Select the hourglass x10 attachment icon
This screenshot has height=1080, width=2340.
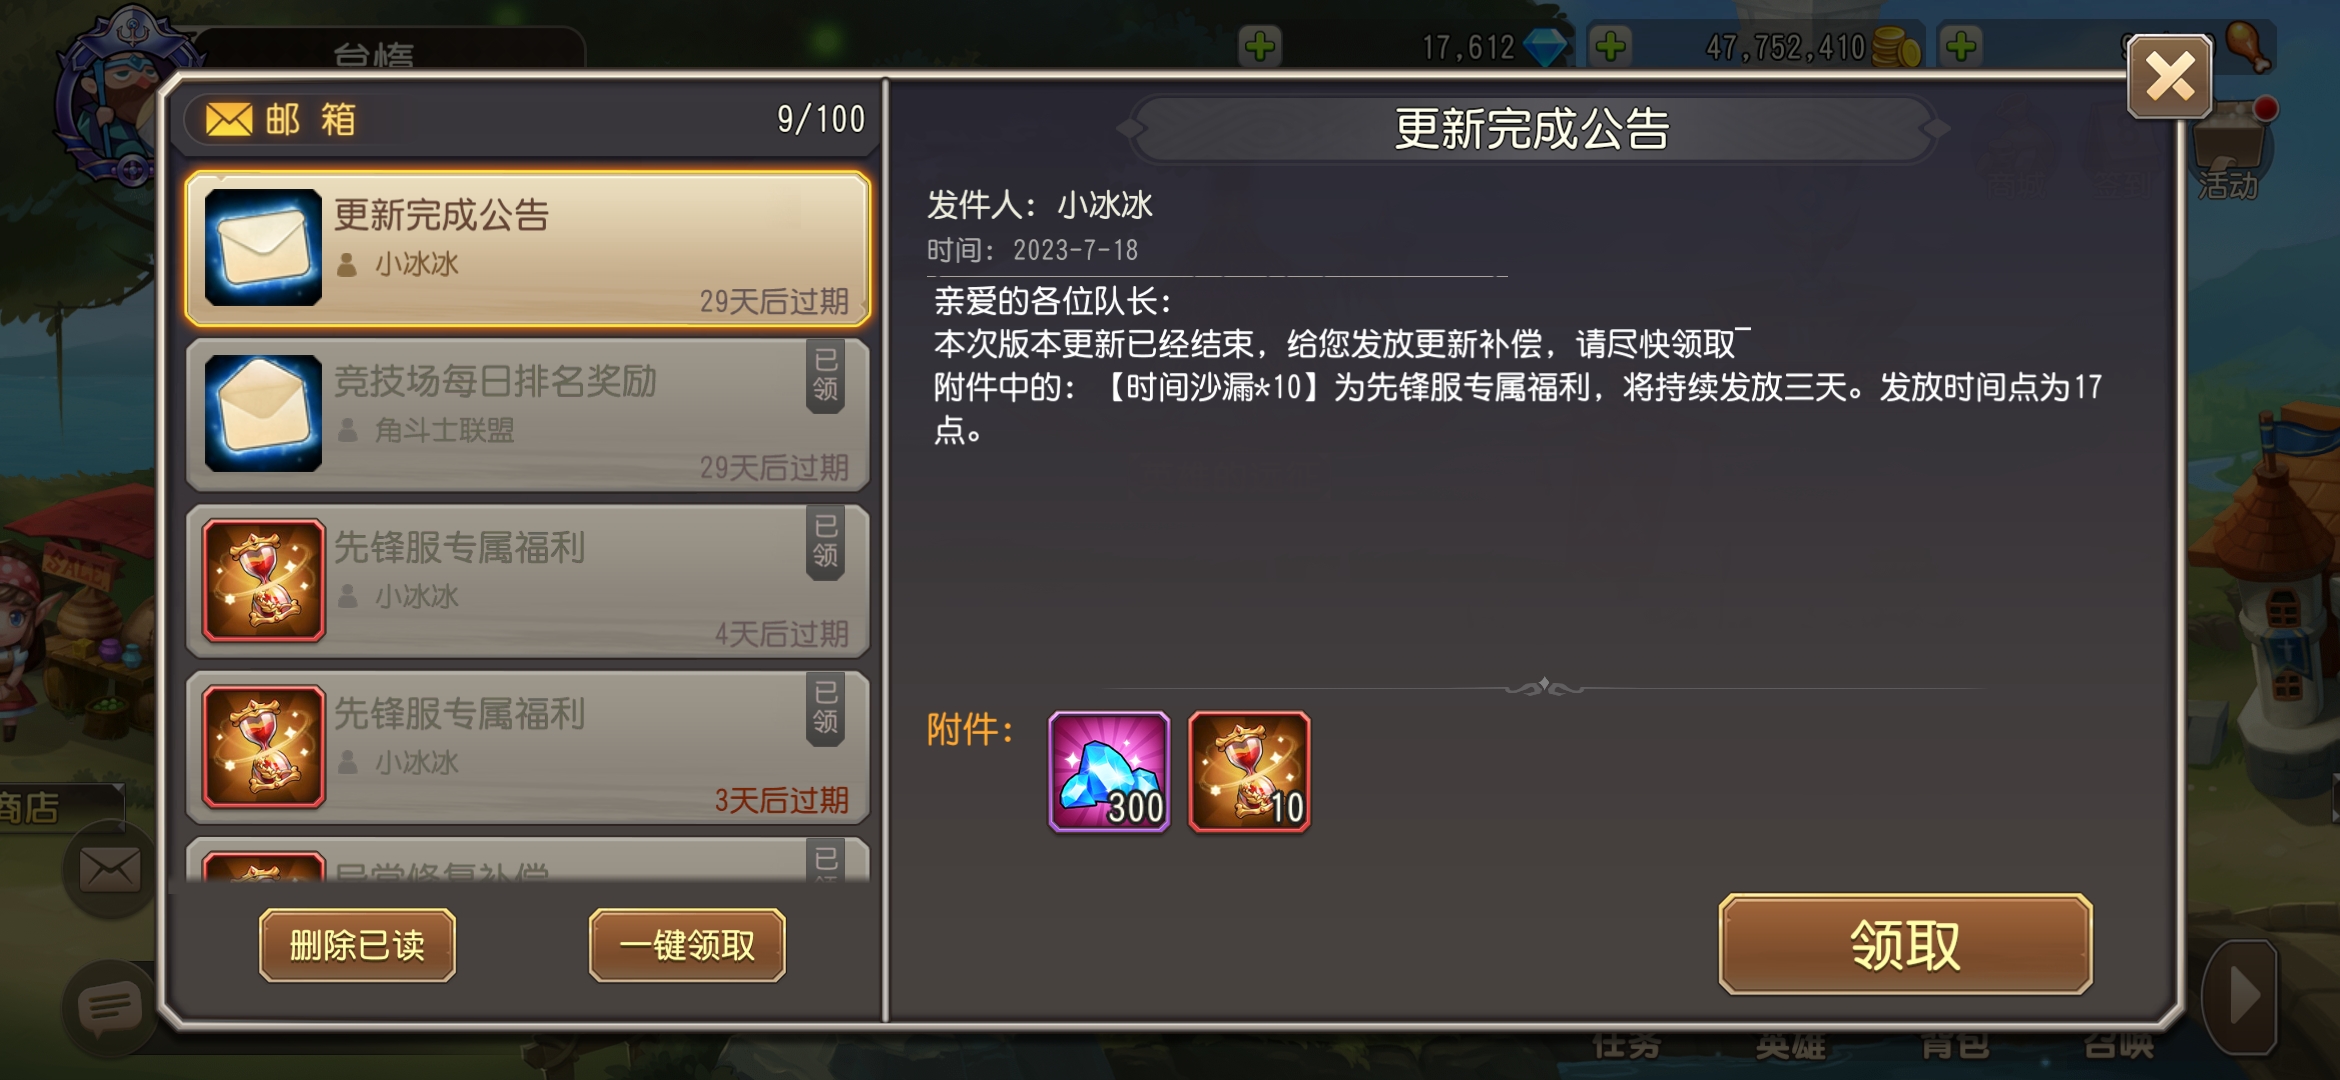click(x=1249, y=771)
